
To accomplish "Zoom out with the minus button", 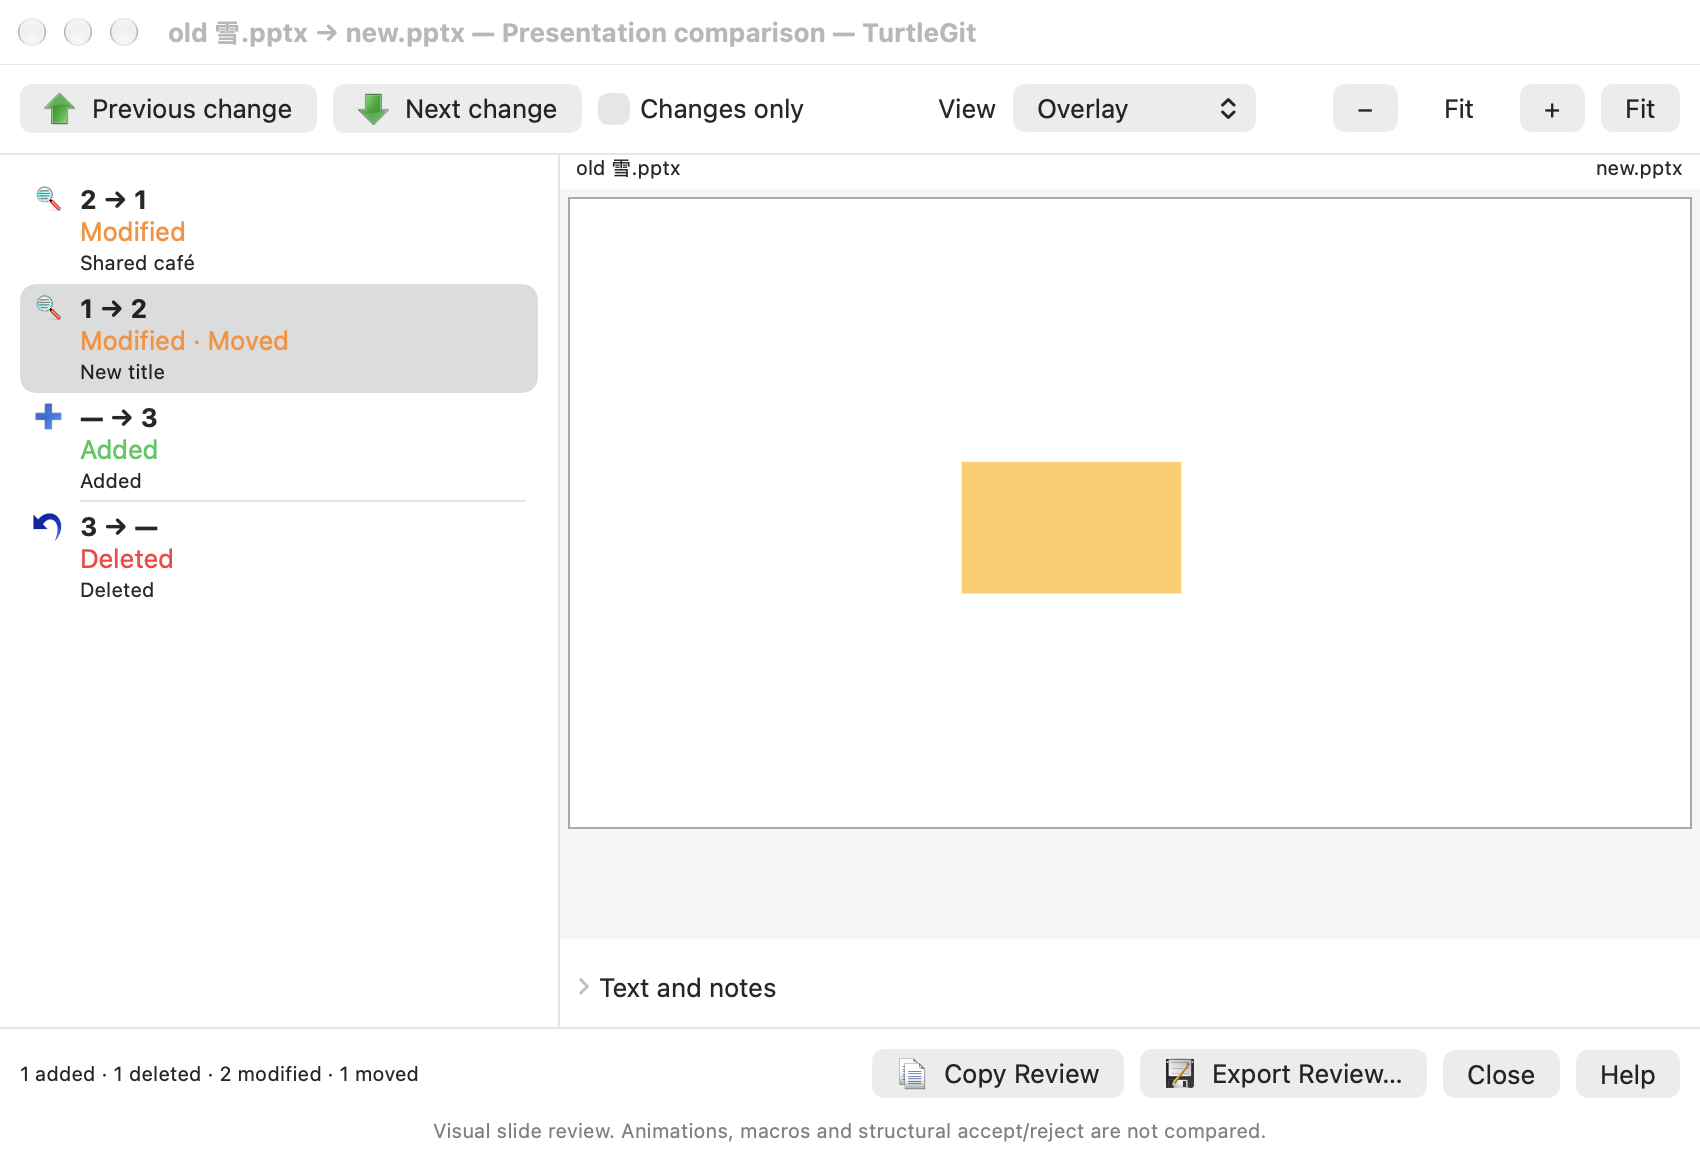I will tap(1365, 108).
